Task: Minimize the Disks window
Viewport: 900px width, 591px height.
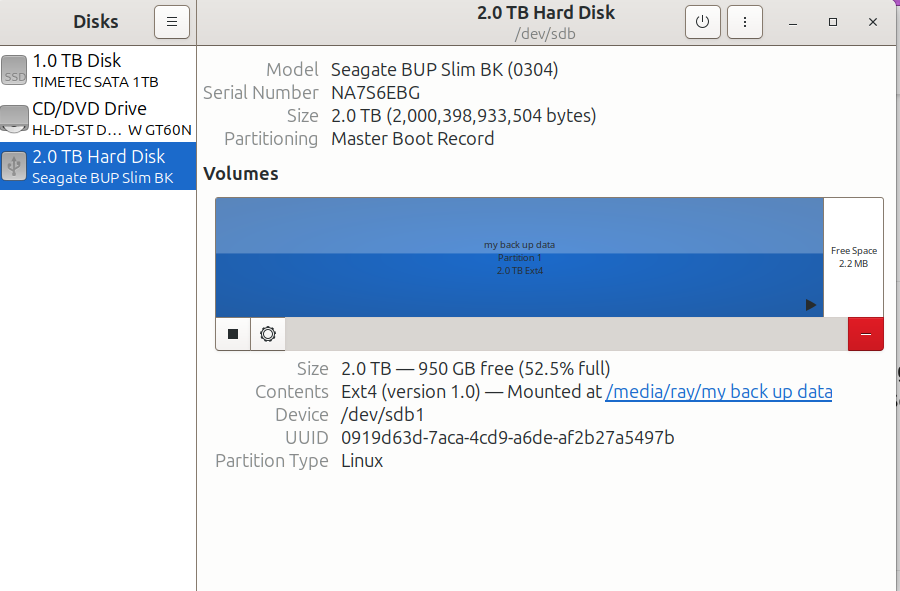Action: (793, 22)
